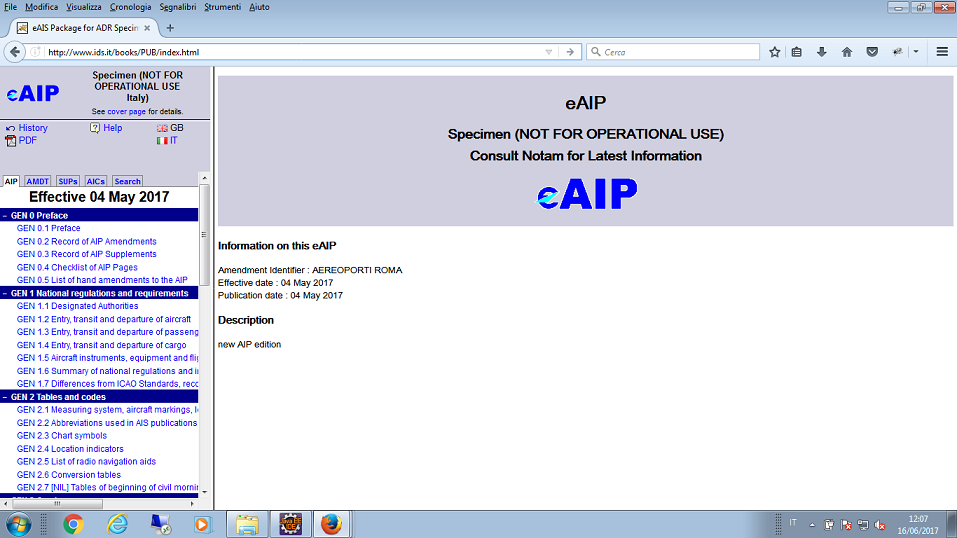Collapse GEN 1 National regulations section header
957x538 pixels.
(98, 293)
